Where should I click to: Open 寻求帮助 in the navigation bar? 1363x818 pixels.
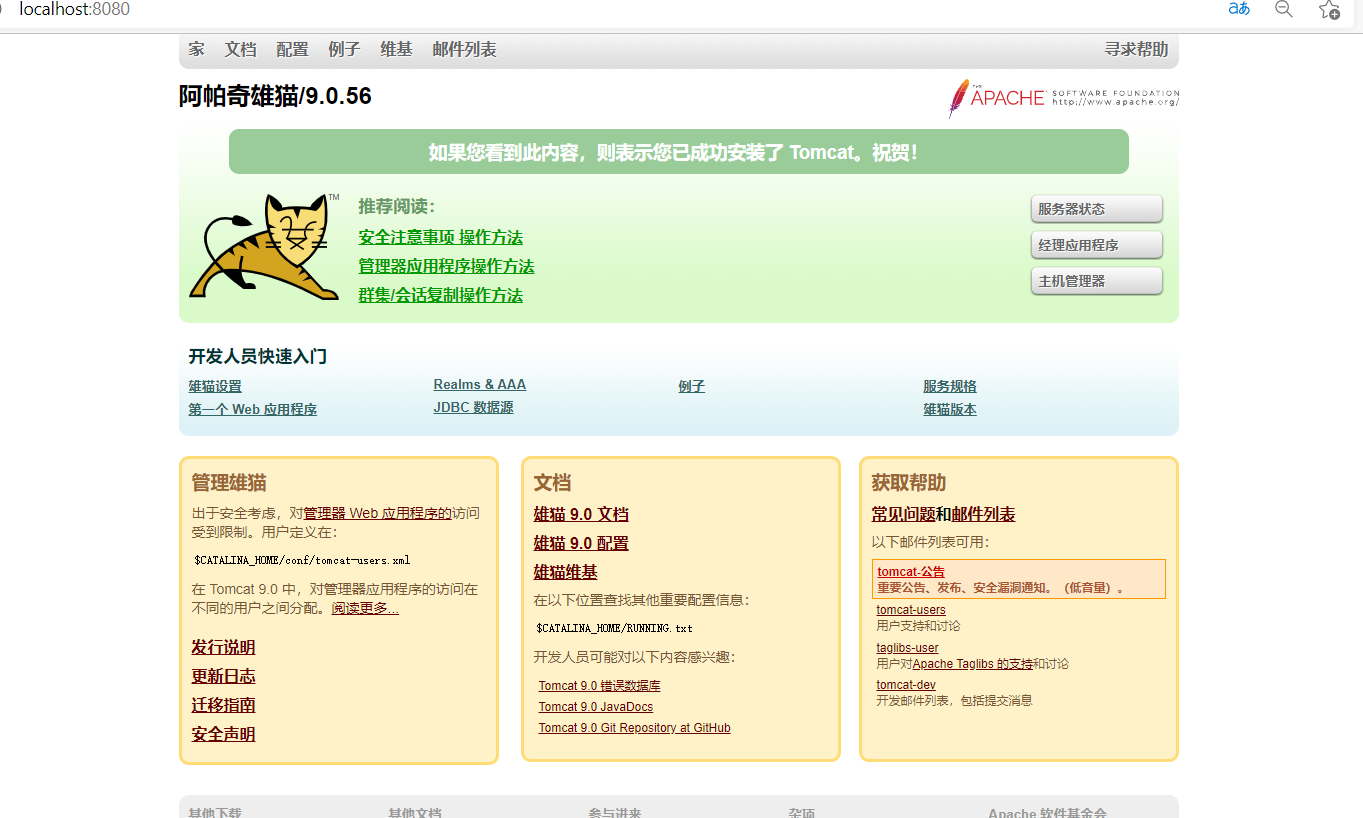tap(1136, 49)
